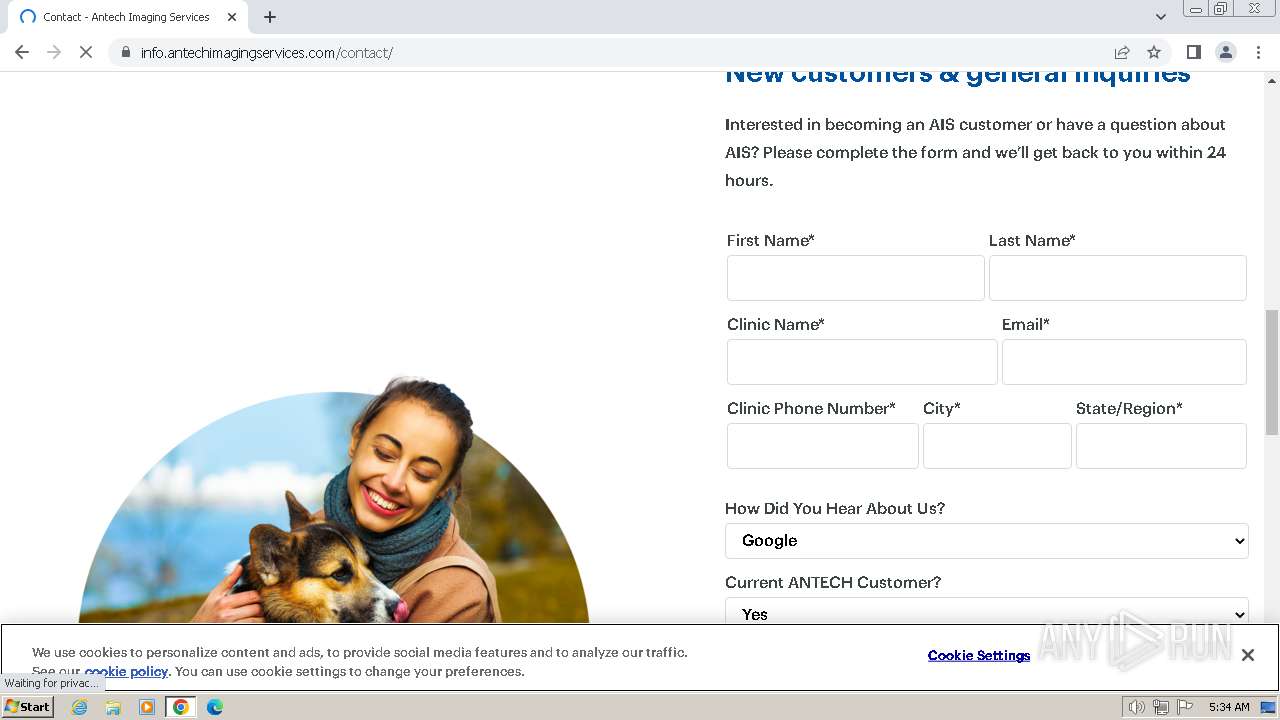The image size is (1280, 720).
Task: Click the First Name field
Action: (x=856, y=278)
